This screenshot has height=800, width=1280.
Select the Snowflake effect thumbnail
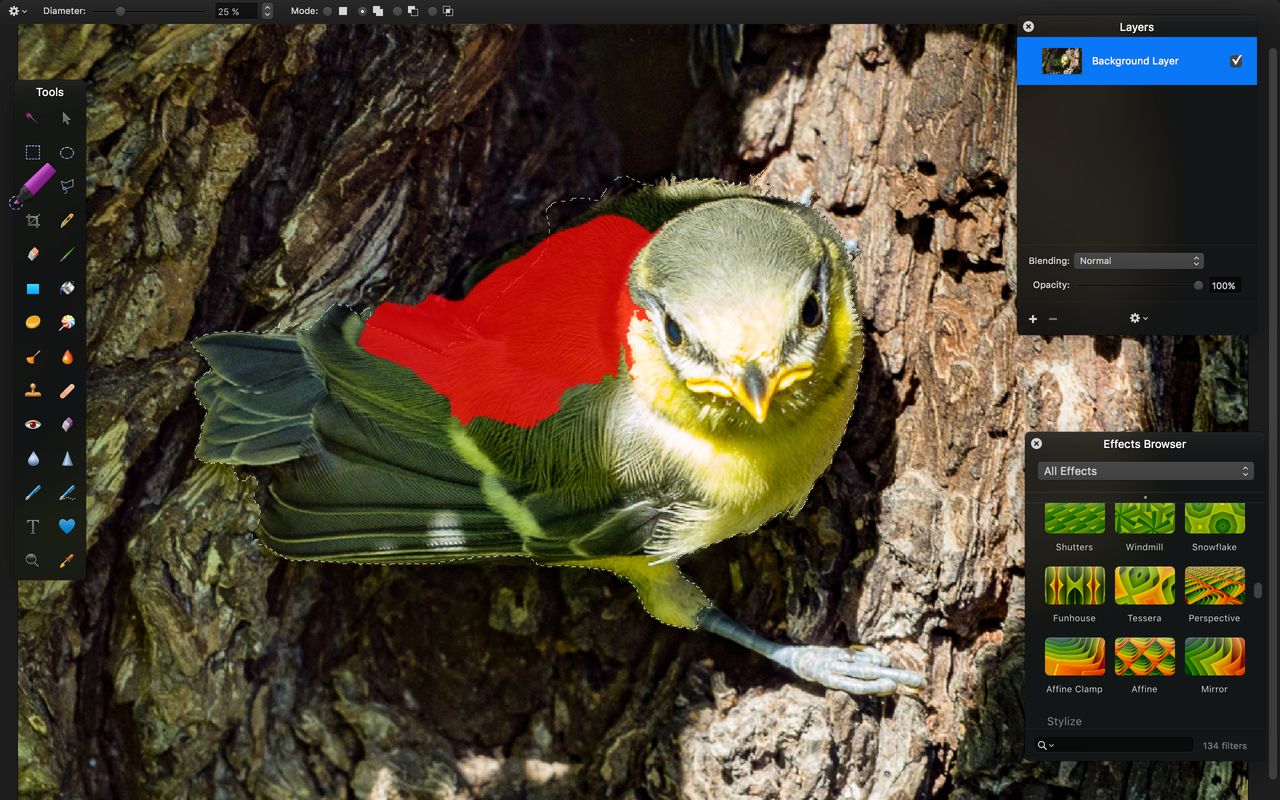click(1214, 518)
